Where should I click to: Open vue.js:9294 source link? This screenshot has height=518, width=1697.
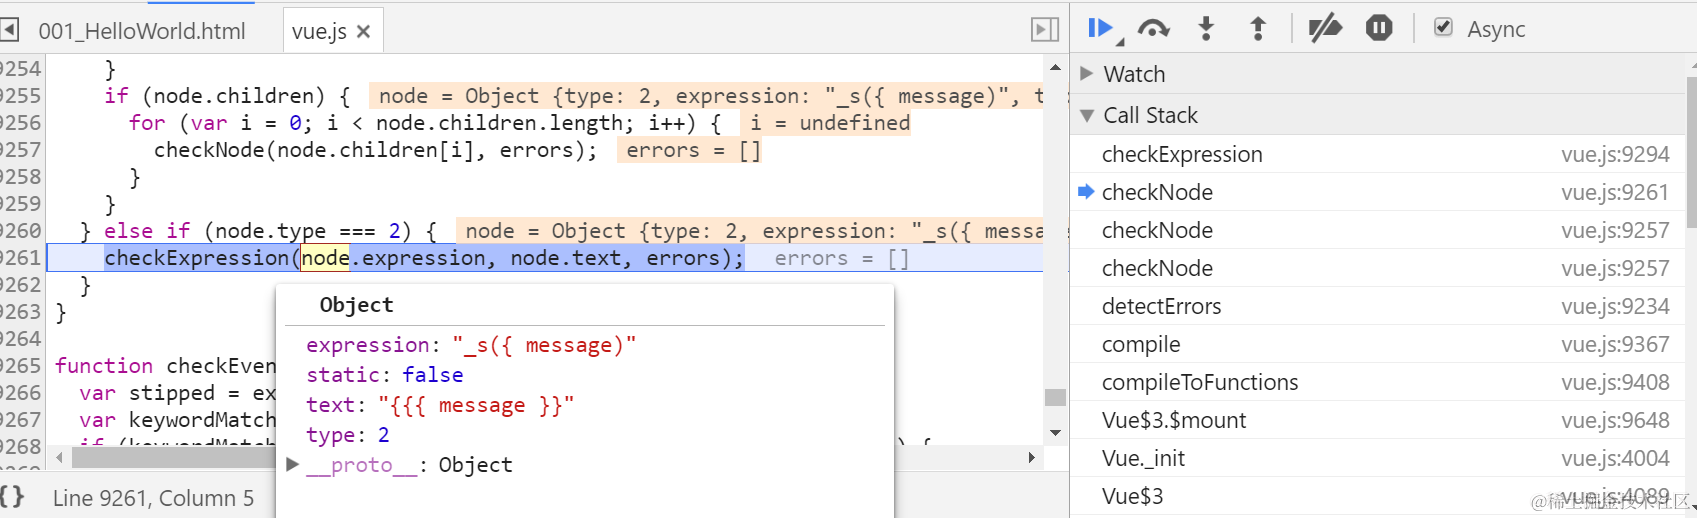point(1615,155)
